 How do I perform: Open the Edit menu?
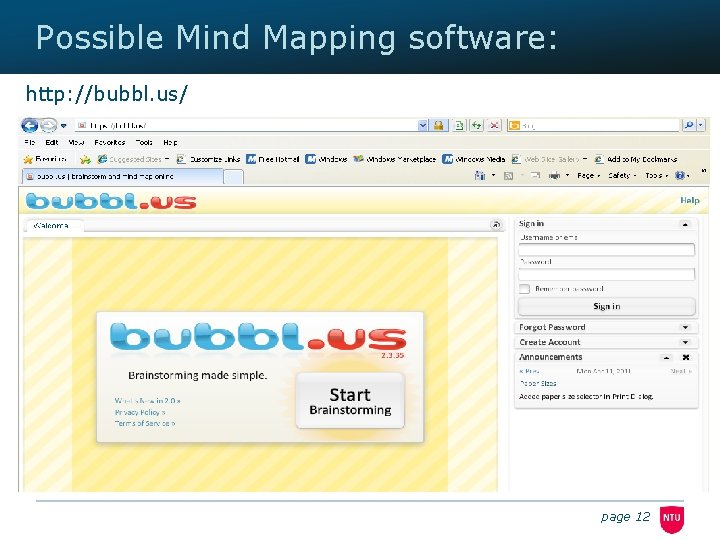click(51, 142)
